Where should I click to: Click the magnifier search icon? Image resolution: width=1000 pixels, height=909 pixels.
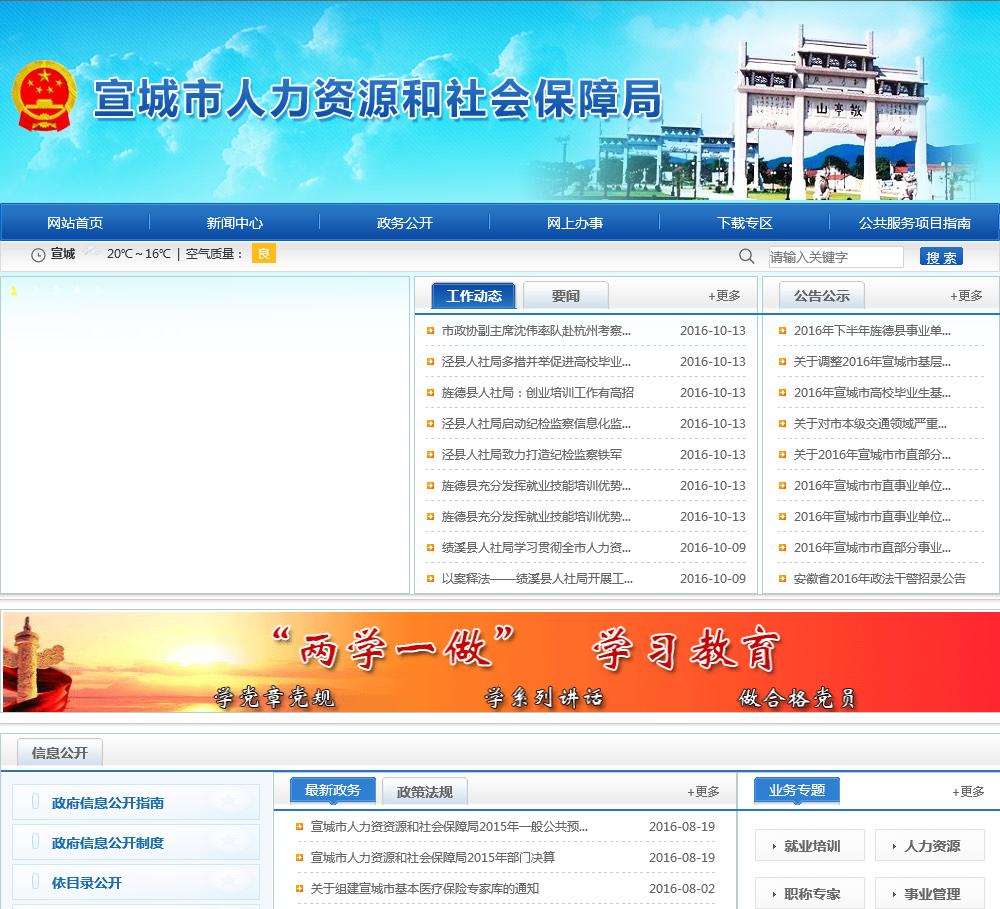[746, 256]
